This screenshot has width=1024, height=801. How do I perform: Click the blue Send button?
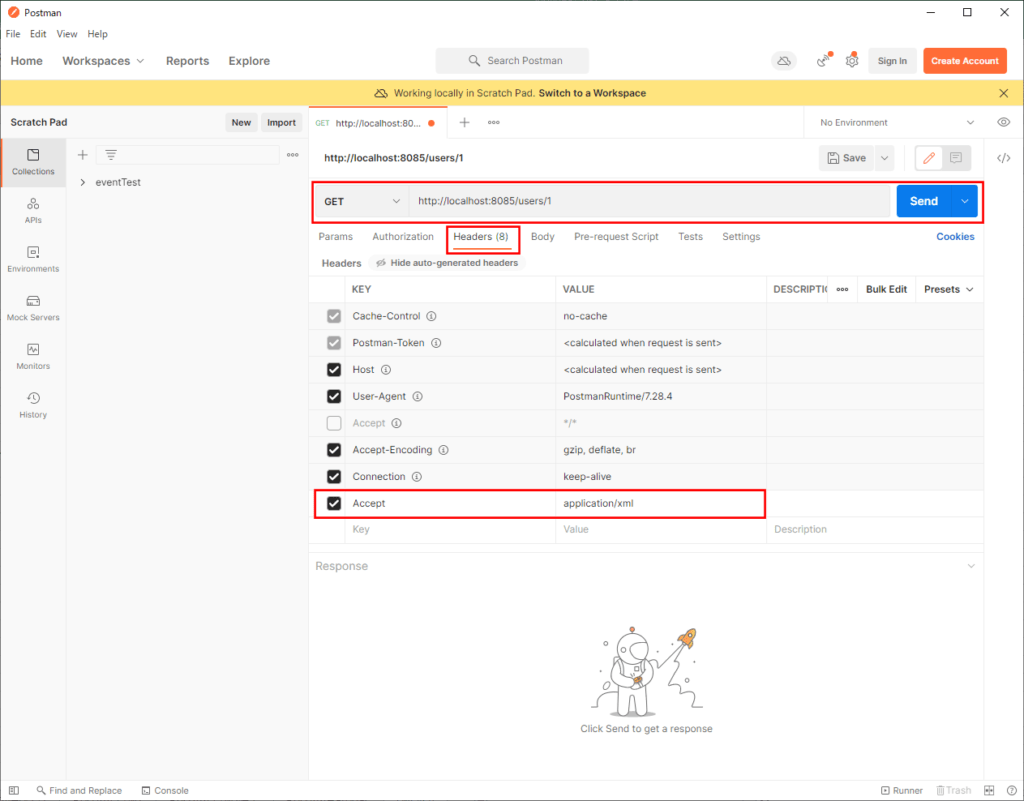tap(923, 201)
